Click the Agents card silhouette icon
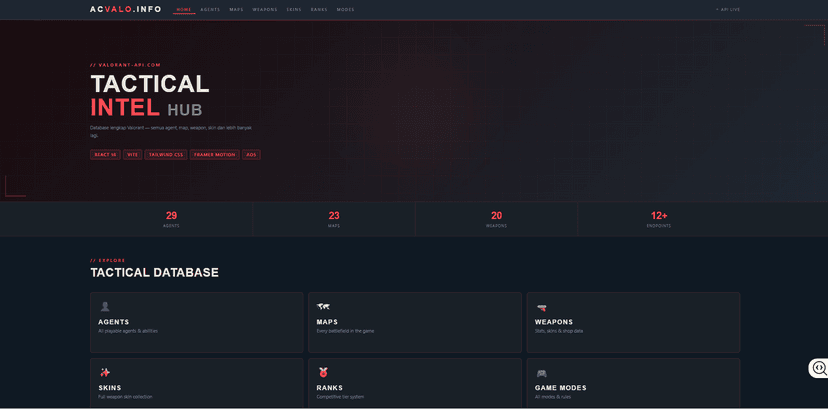 point(105,307)
